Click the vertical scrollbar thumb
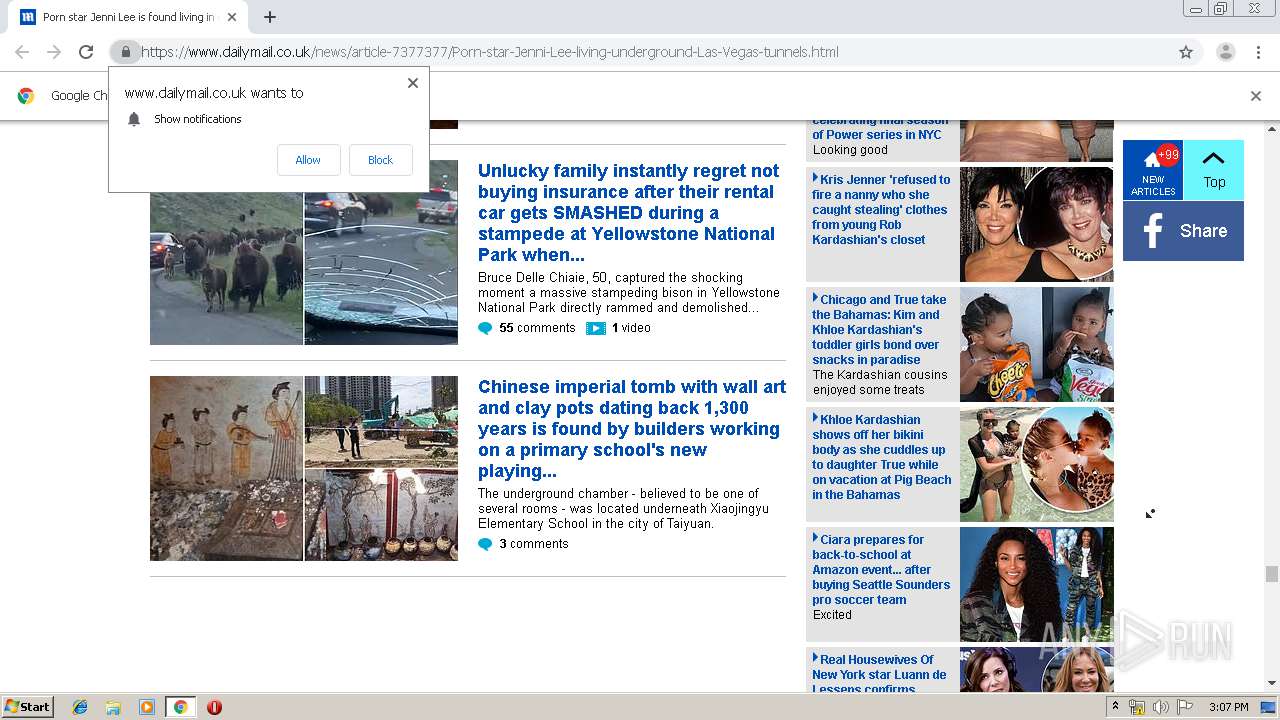 pos(1271,573)
